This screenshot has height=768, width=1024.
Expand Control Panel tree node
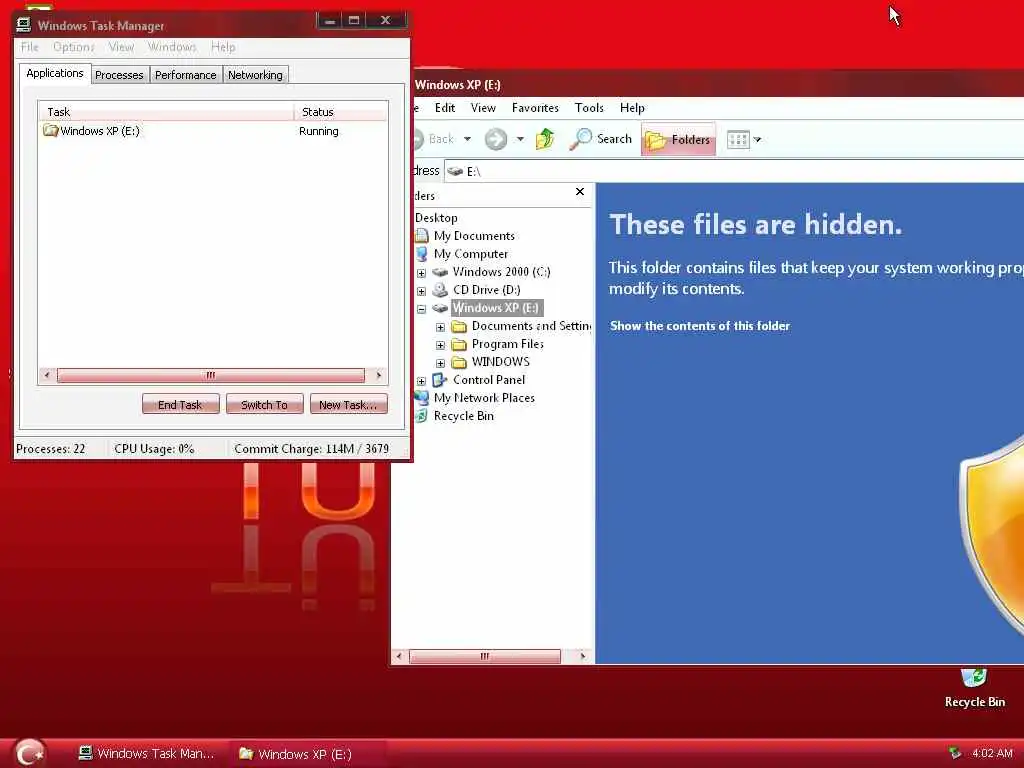[x=421, y=381]
